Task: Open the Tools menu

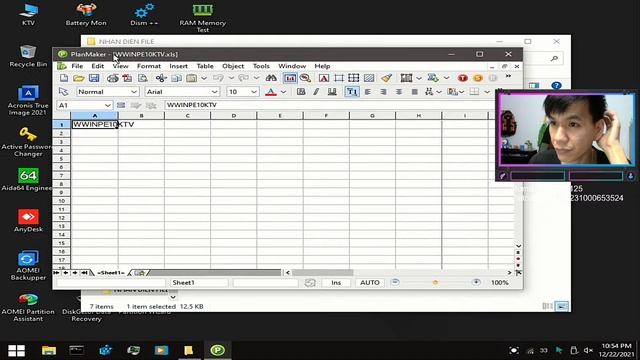Action: 261,66
